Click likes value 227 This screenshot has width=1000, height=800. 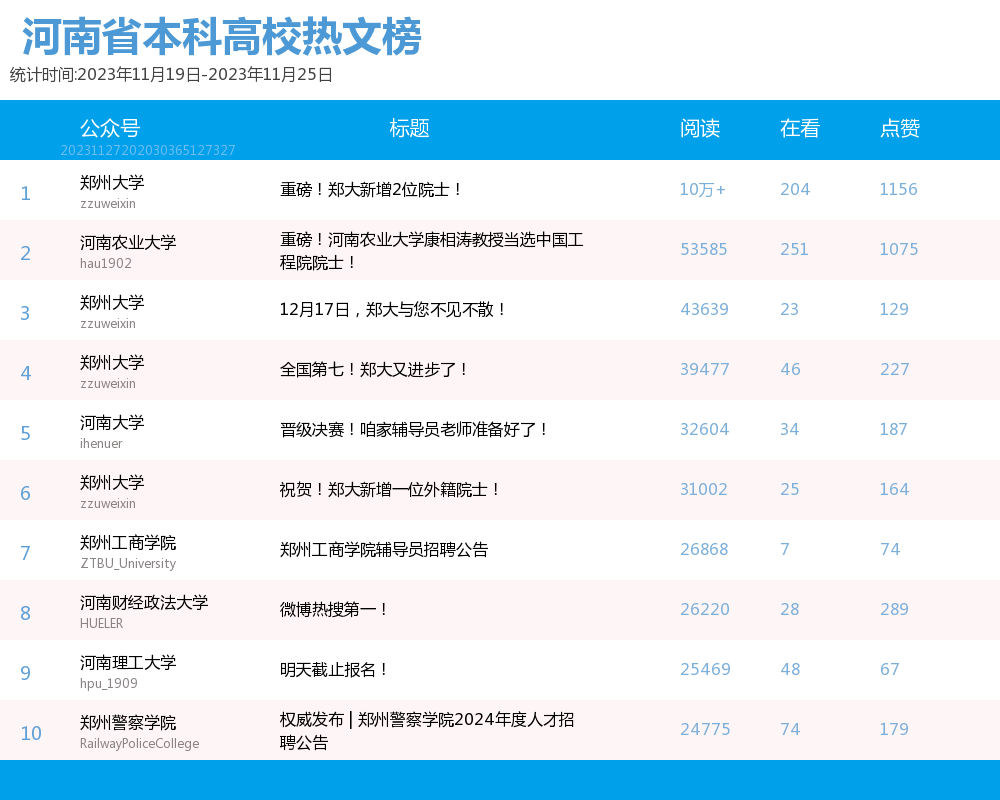pyautogui.click(x=894, y=369)
